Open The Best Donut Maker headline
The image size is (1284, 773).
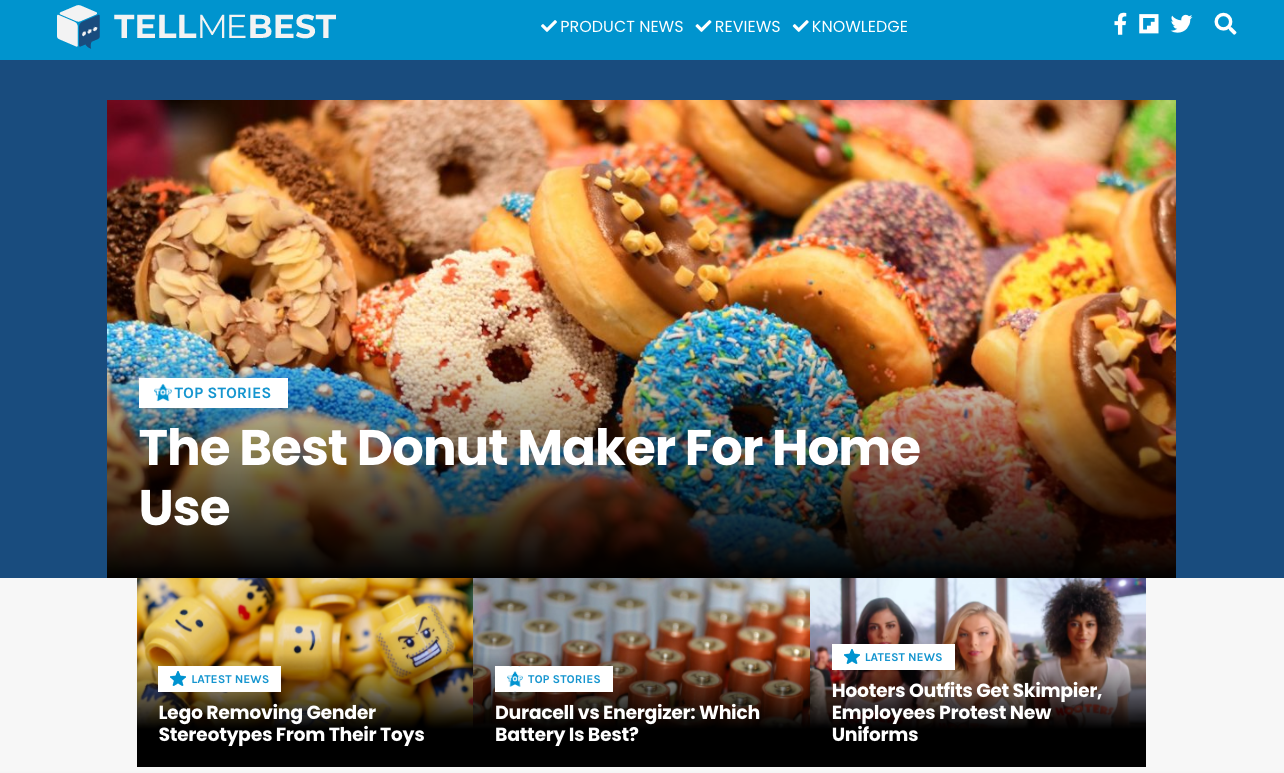pos(529,477)
